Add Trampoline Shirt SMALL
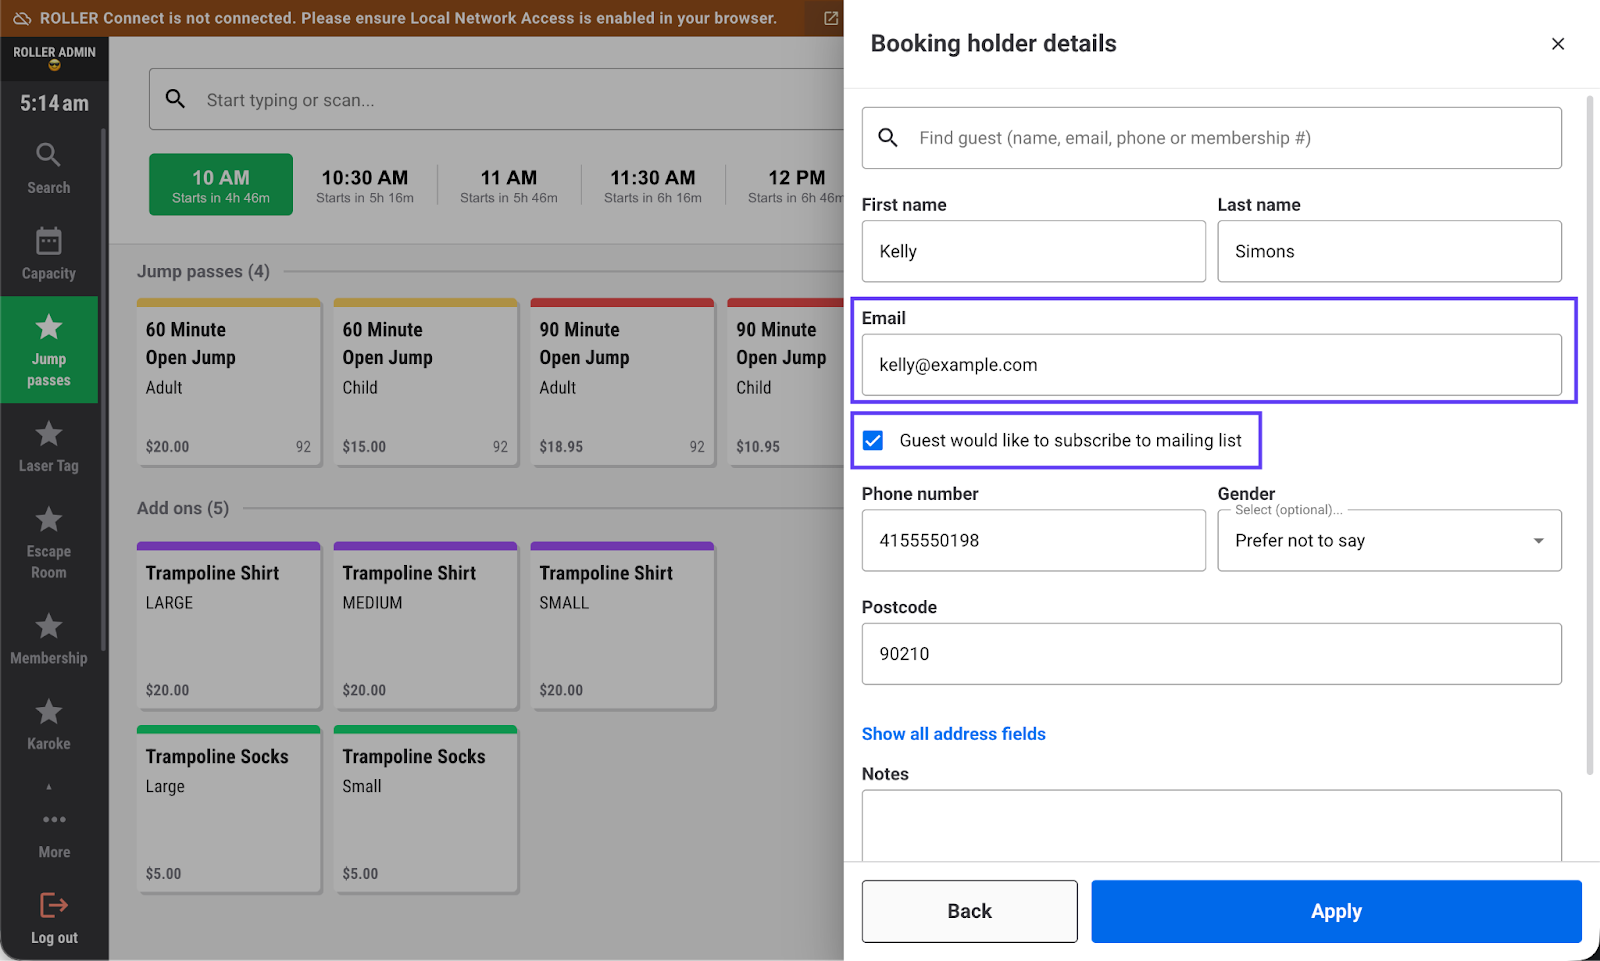The image size is (1600, 961). point(623,626)
